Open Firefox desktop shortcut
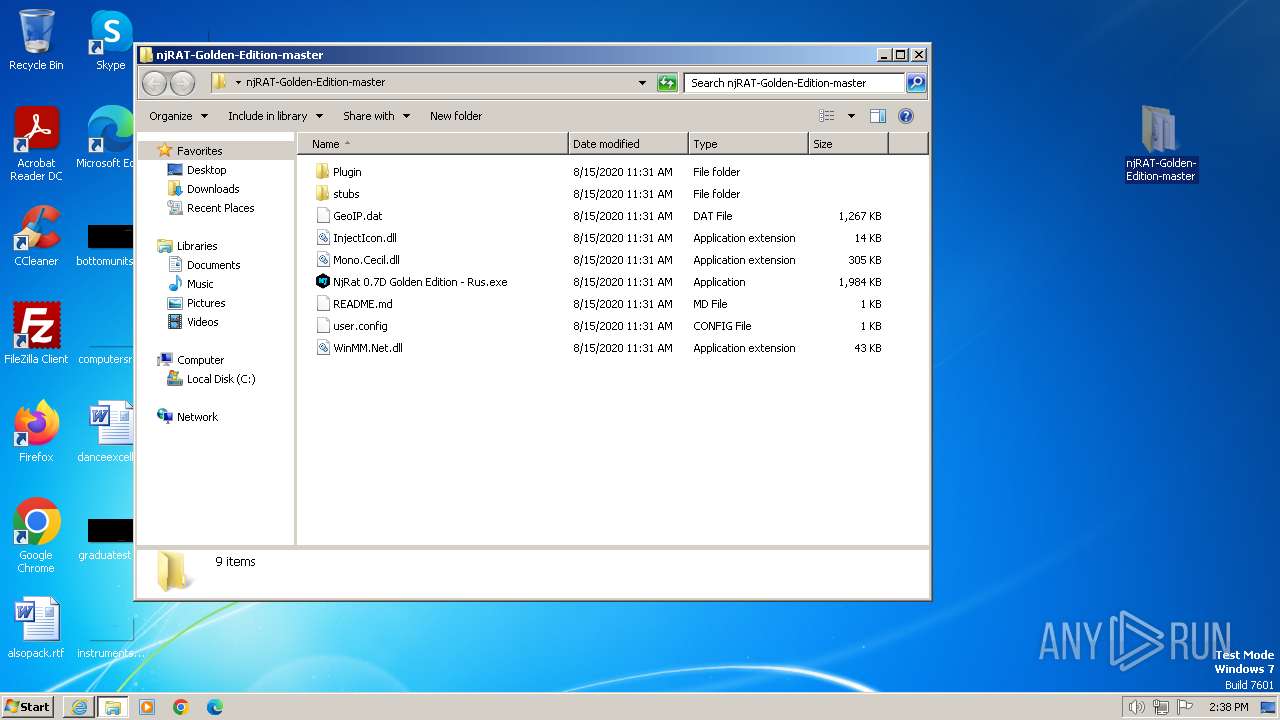The image size is (1280, 720). coord(36,431)
